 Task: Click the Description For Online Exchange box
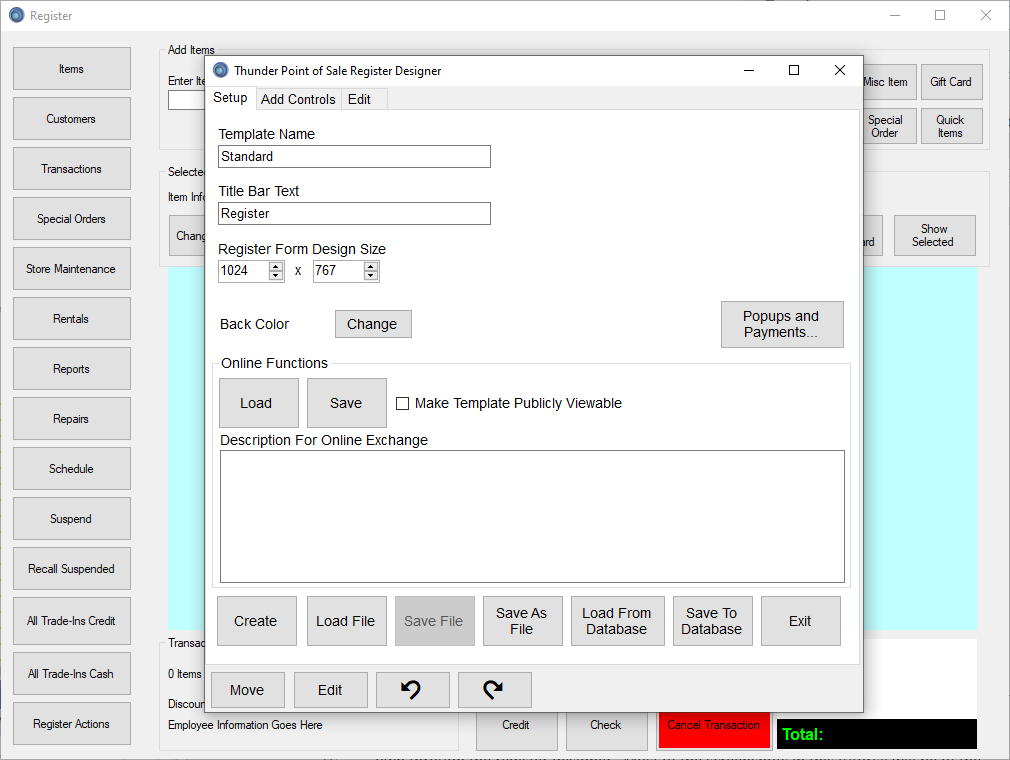tap(532, 516)
